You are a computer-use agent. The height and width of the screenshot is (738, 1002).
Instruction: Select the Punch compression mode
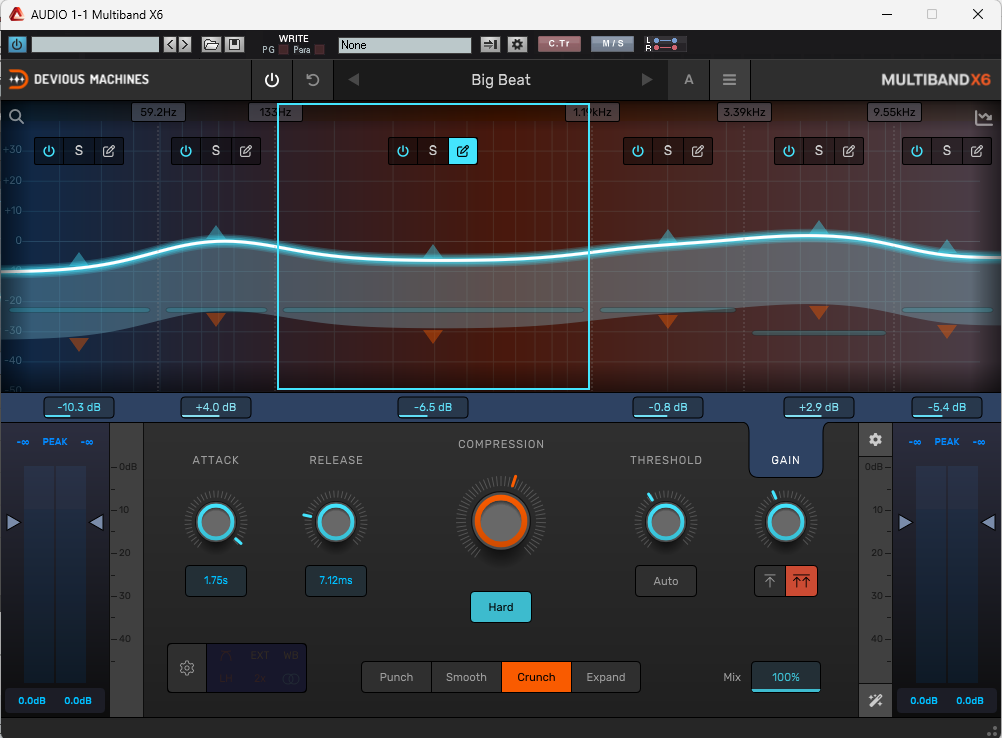[x=396, y=677]
